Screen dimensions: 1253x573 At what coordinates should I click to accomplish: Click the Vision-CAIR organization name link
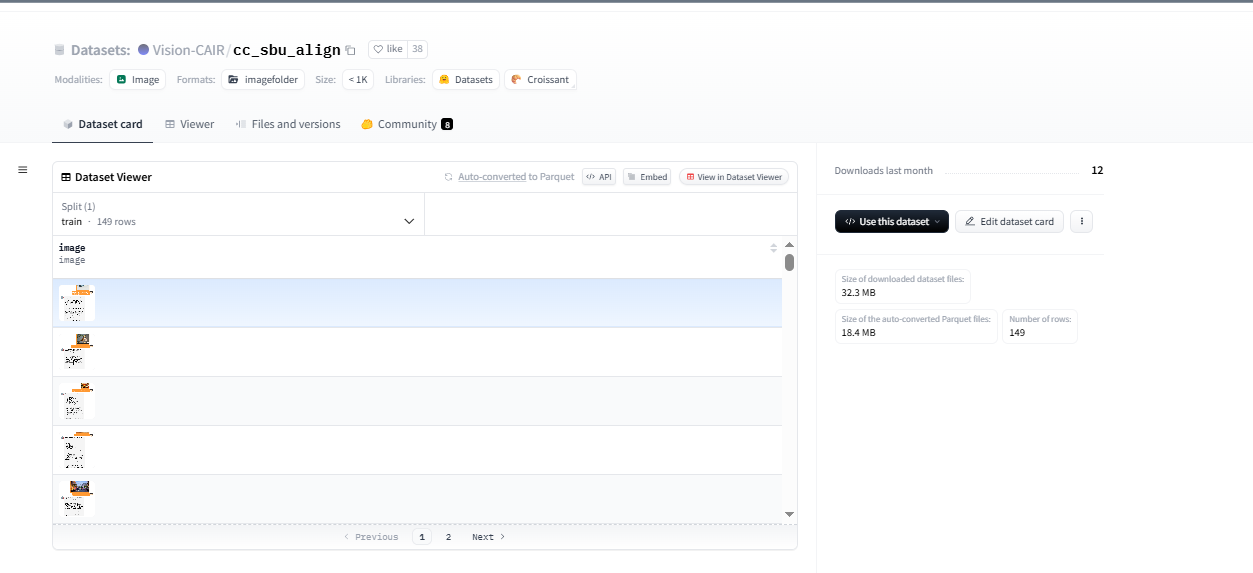(x=189, y=50)
